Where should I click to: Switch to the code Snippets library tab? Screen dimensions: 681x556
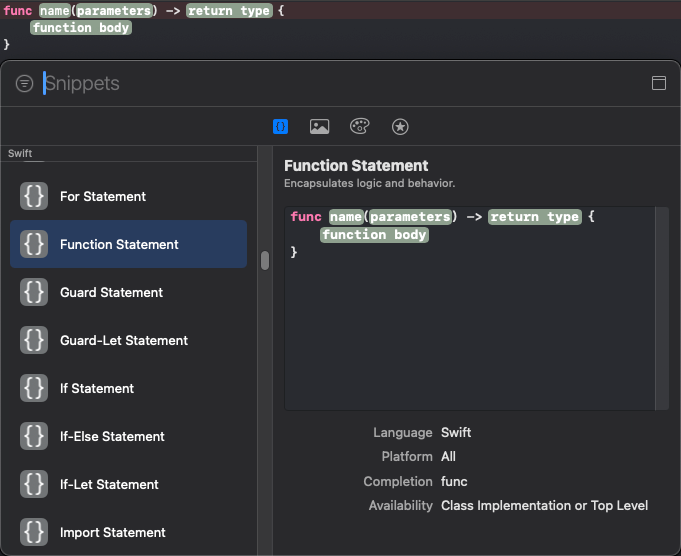tap(280, 126)
